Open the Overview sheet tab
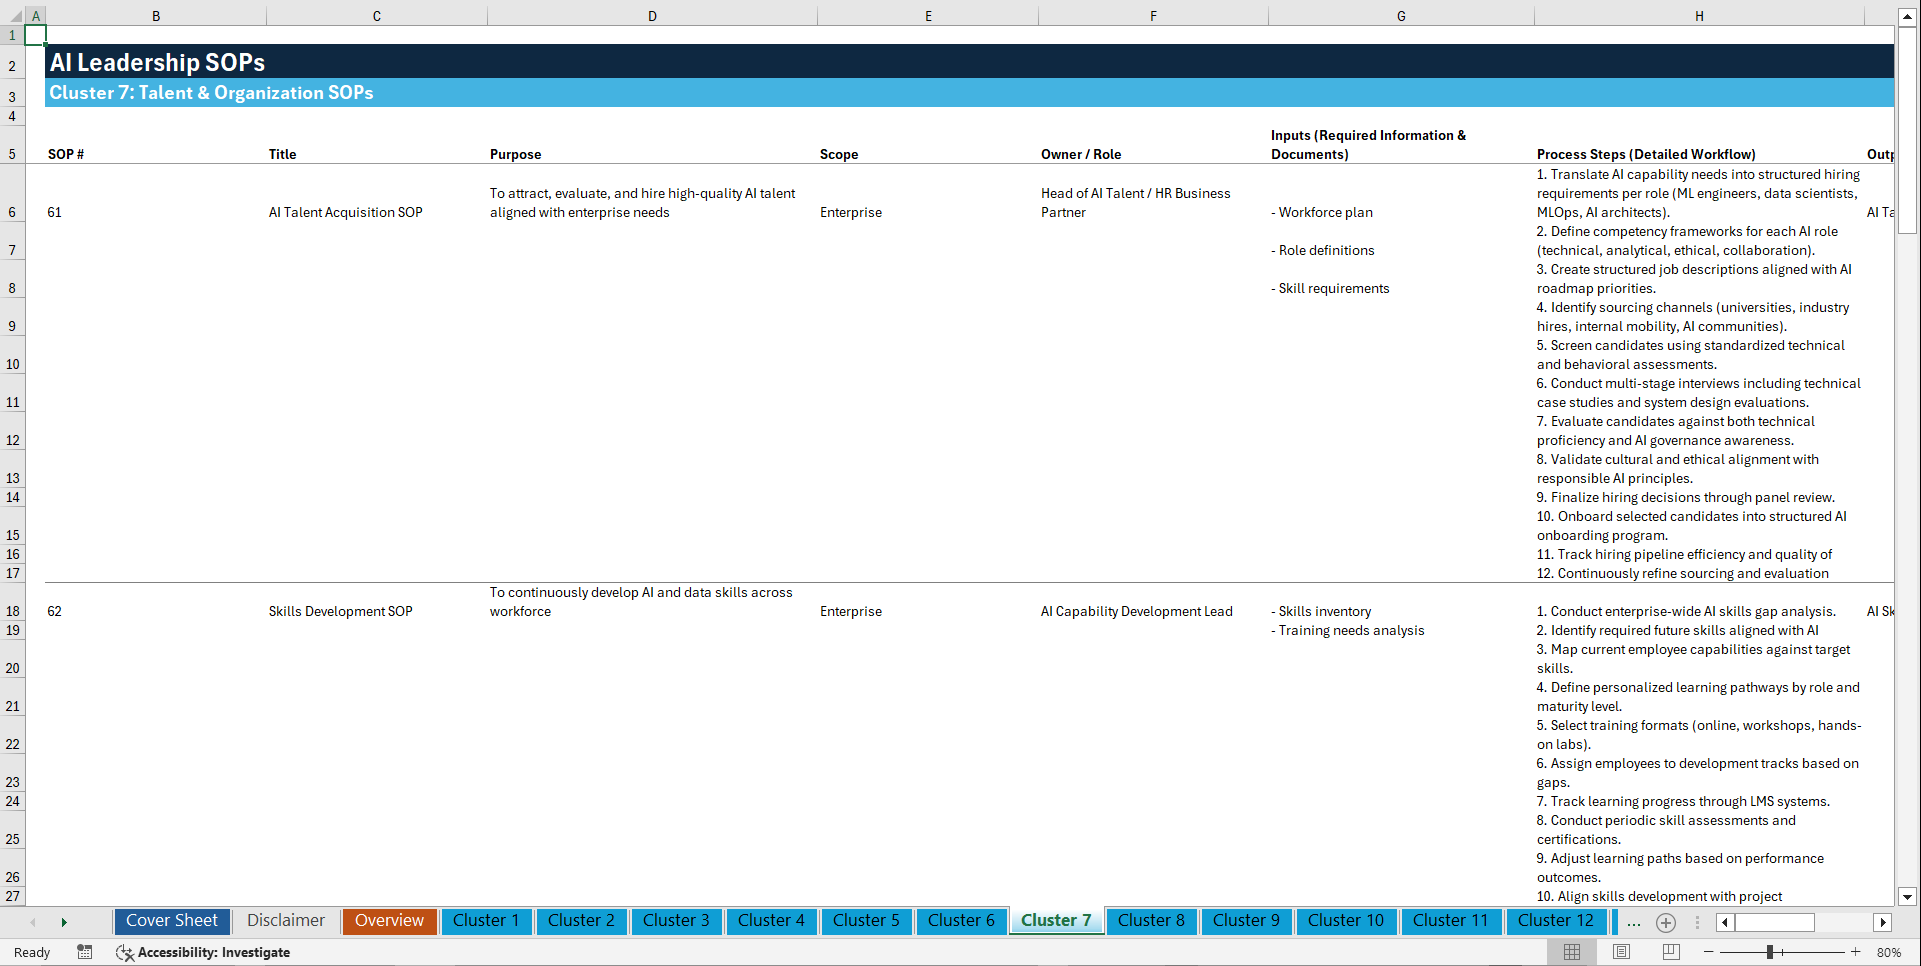The image size is (1921, 966). tap(389, 921)
